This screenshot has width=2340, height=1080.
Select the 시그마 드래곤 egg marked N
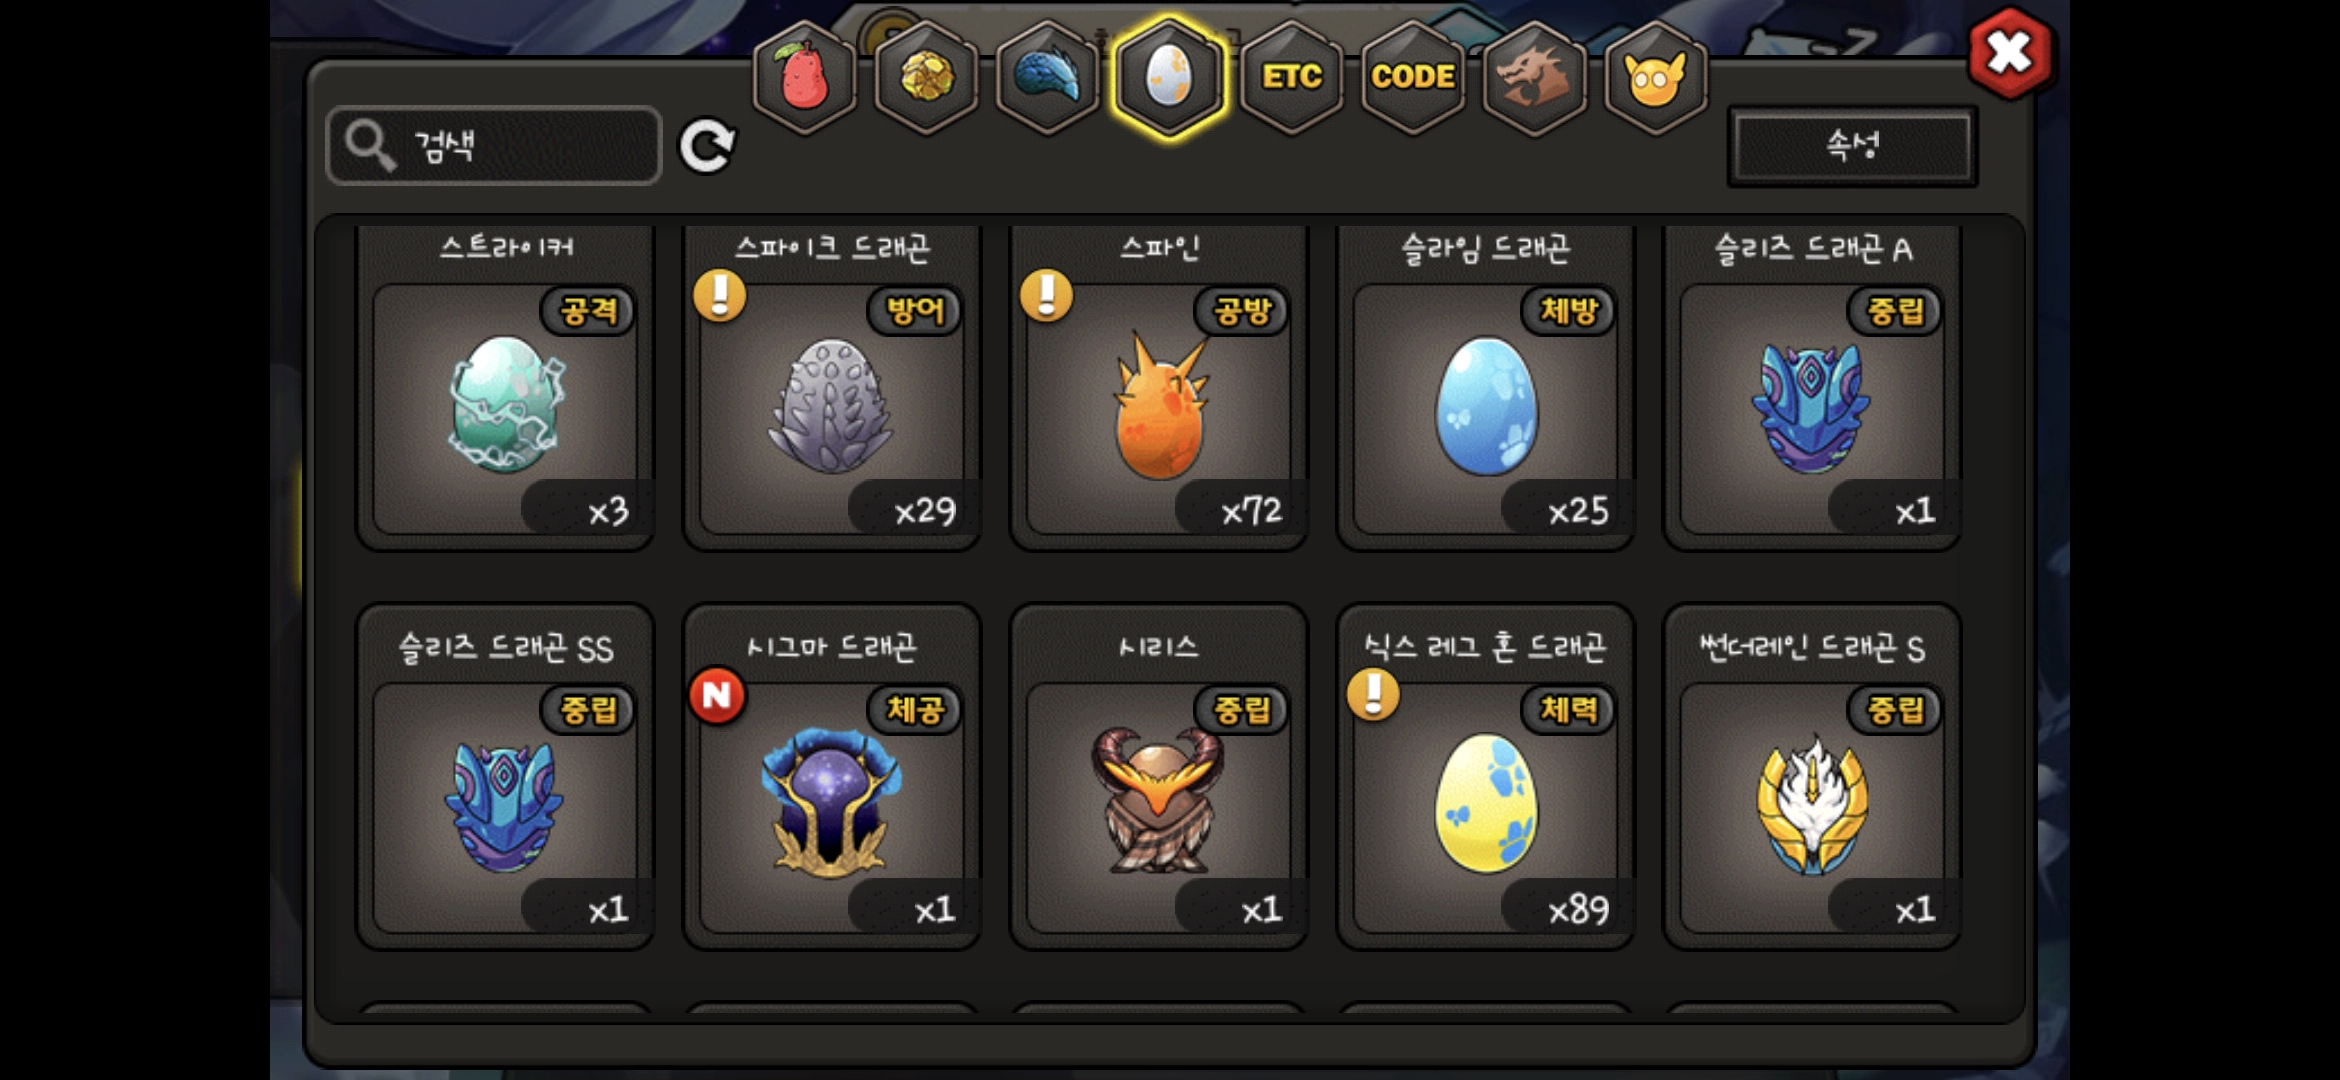tap(832, 777)
